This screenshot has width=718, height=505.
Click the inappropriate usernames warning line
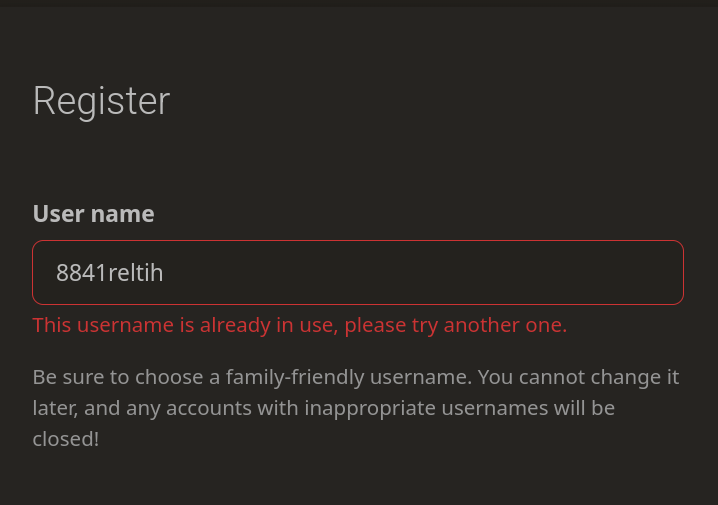tap(323, 408)
